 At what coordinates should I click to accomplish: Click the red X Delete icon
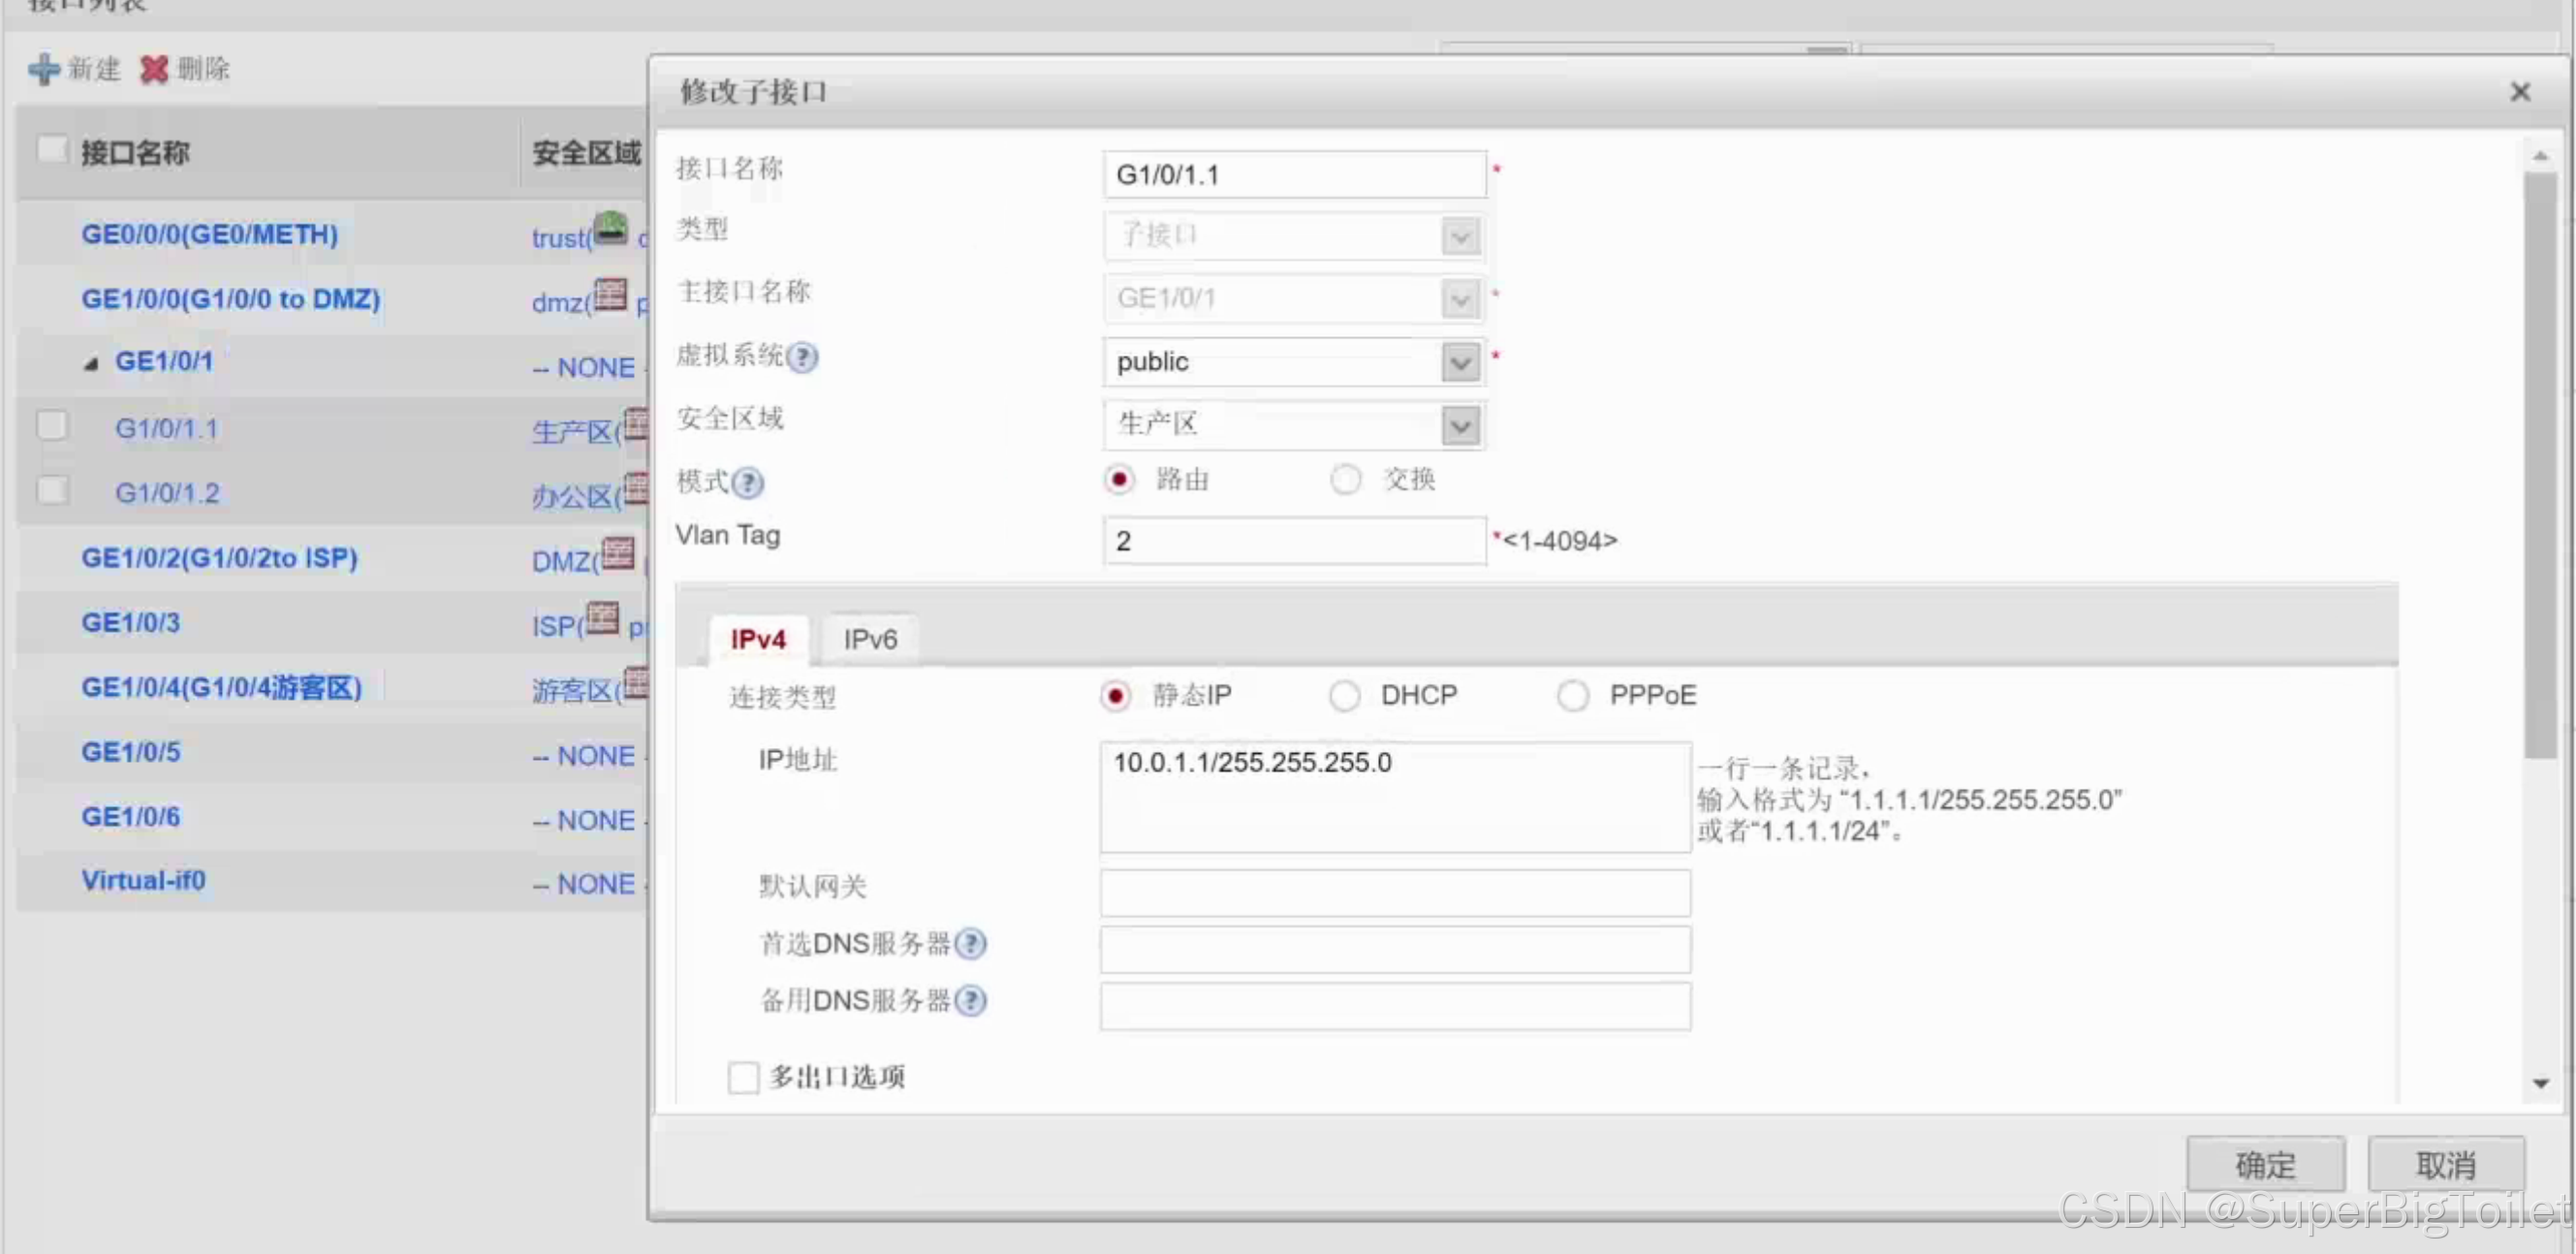(x=154, y=69)
